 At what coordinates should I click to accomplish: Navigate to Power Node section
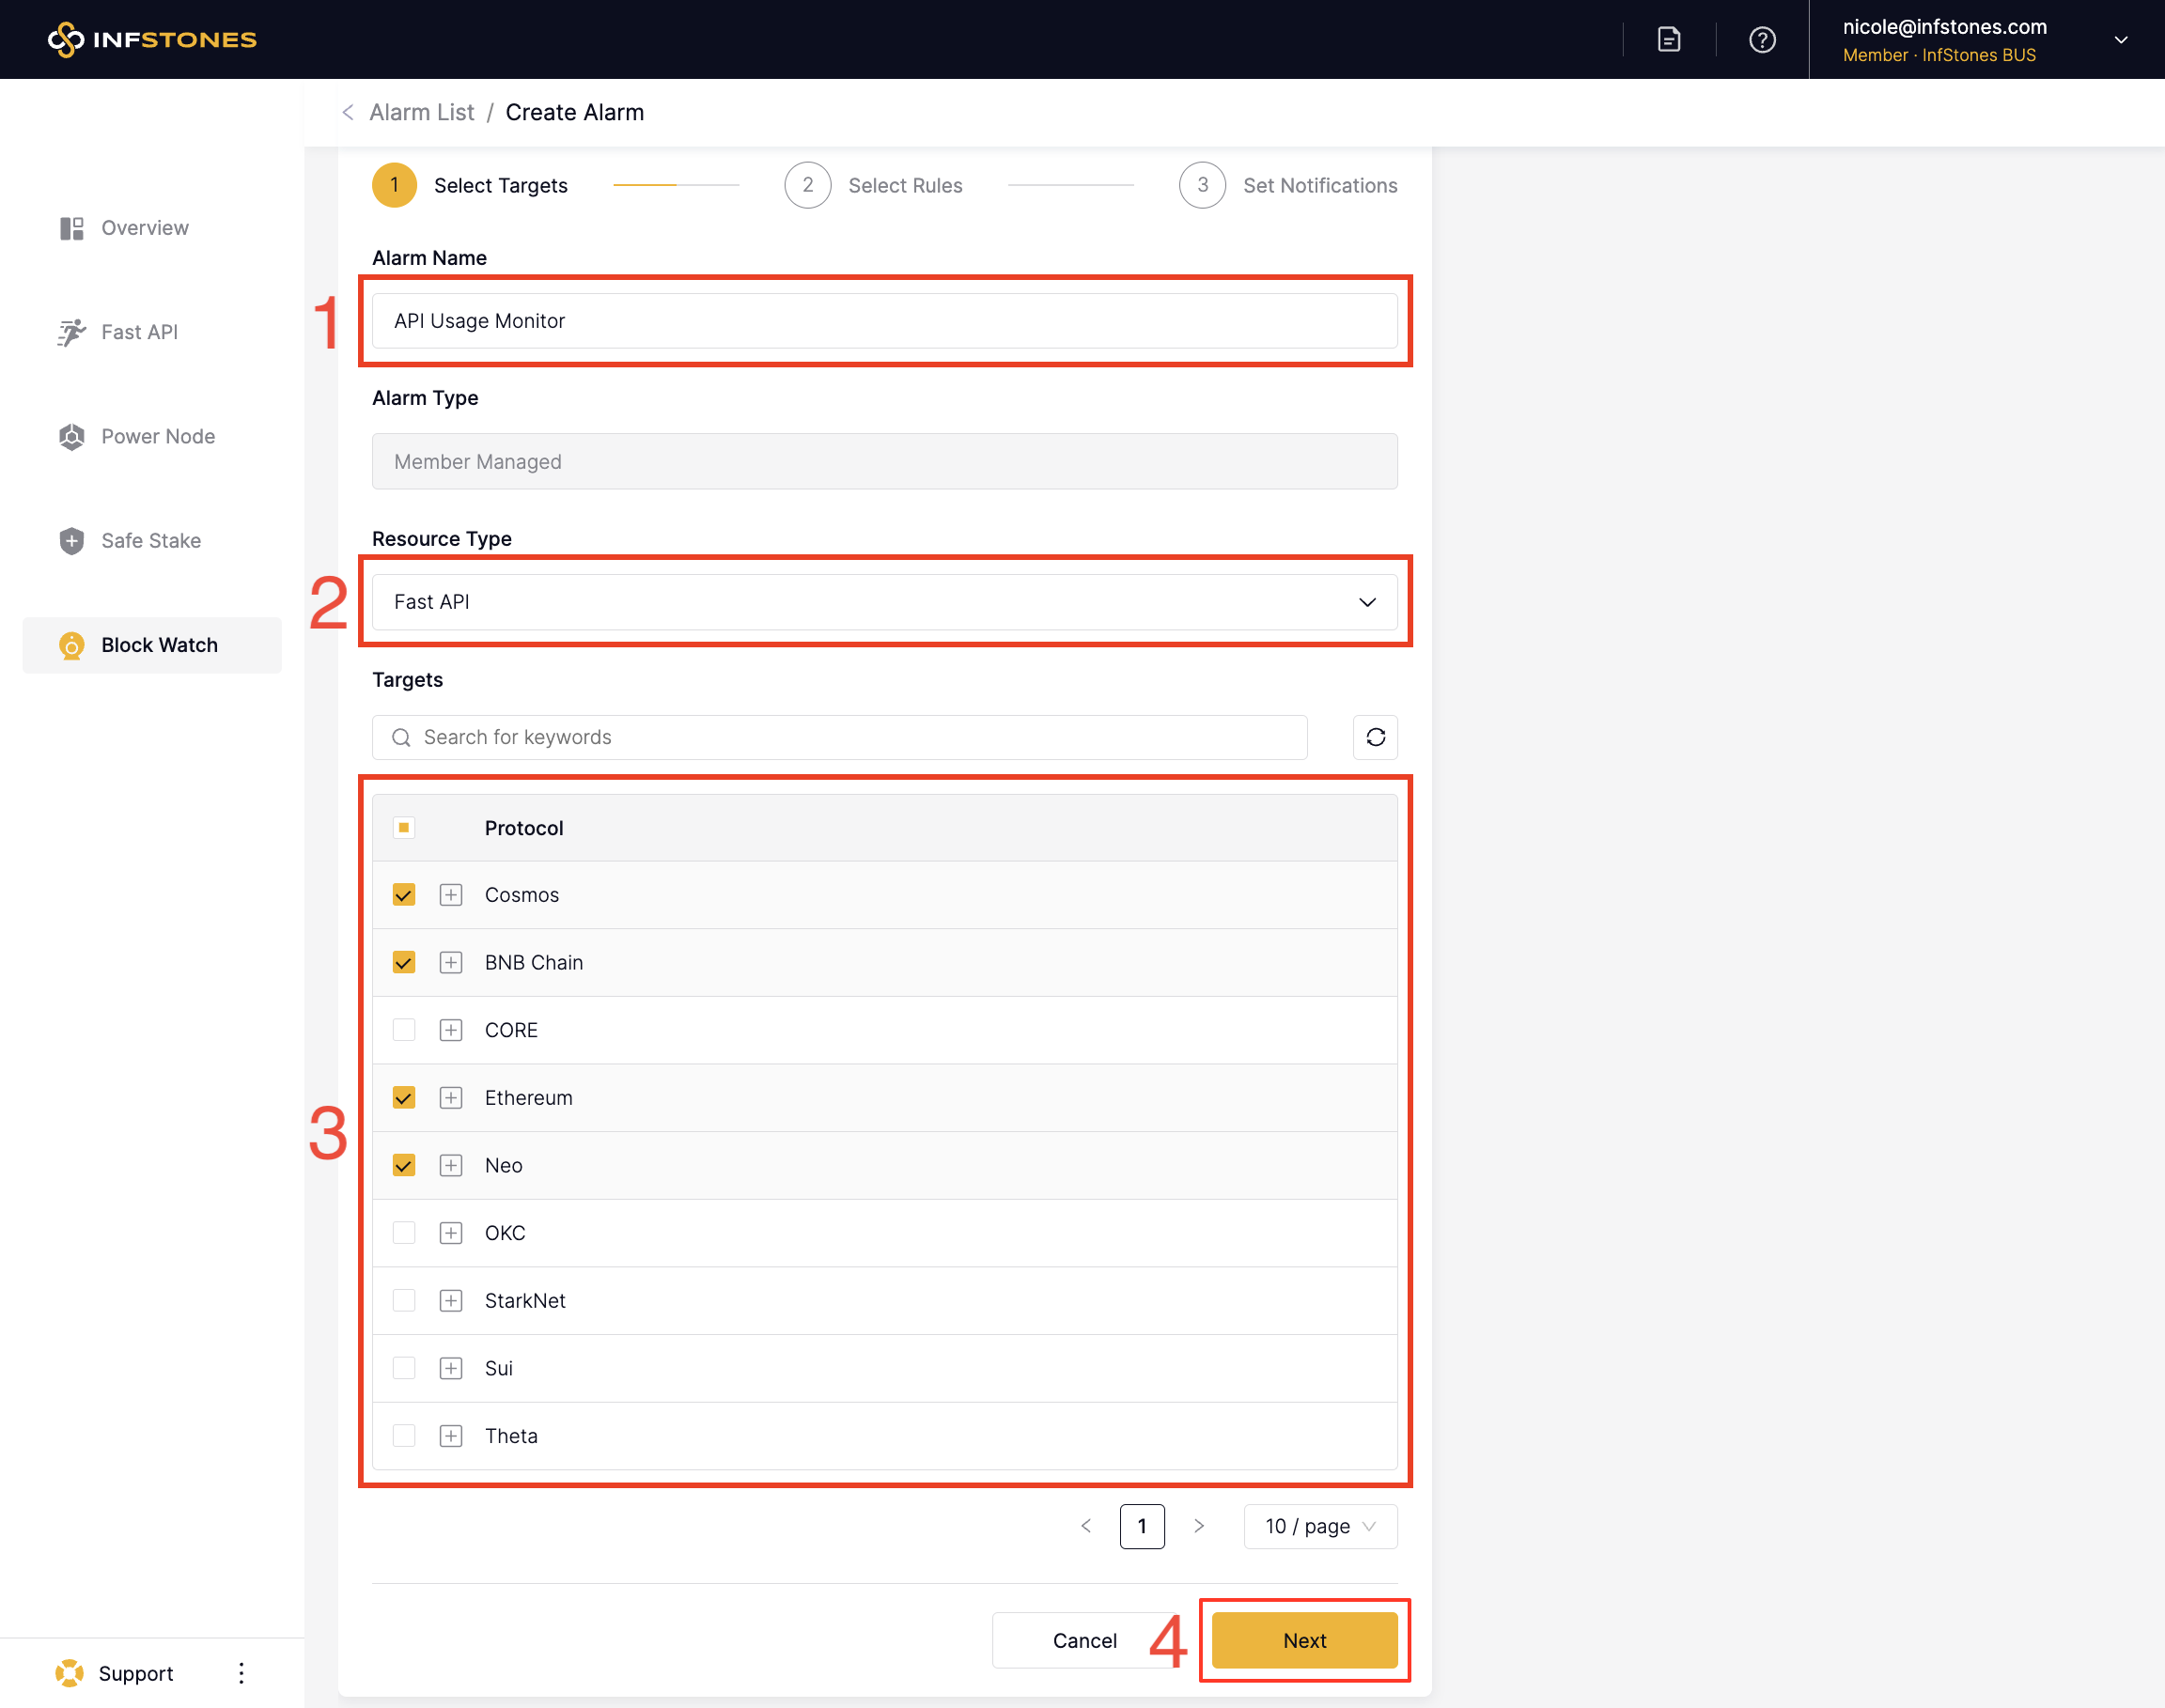157,436
